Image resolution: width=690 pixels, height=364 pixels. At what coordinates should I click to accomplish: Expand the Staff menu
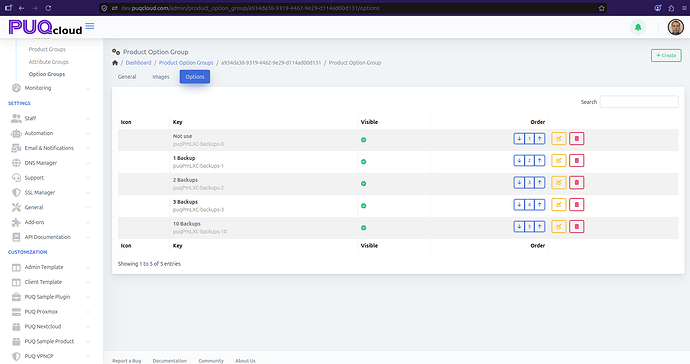click(x=51, y=118)
